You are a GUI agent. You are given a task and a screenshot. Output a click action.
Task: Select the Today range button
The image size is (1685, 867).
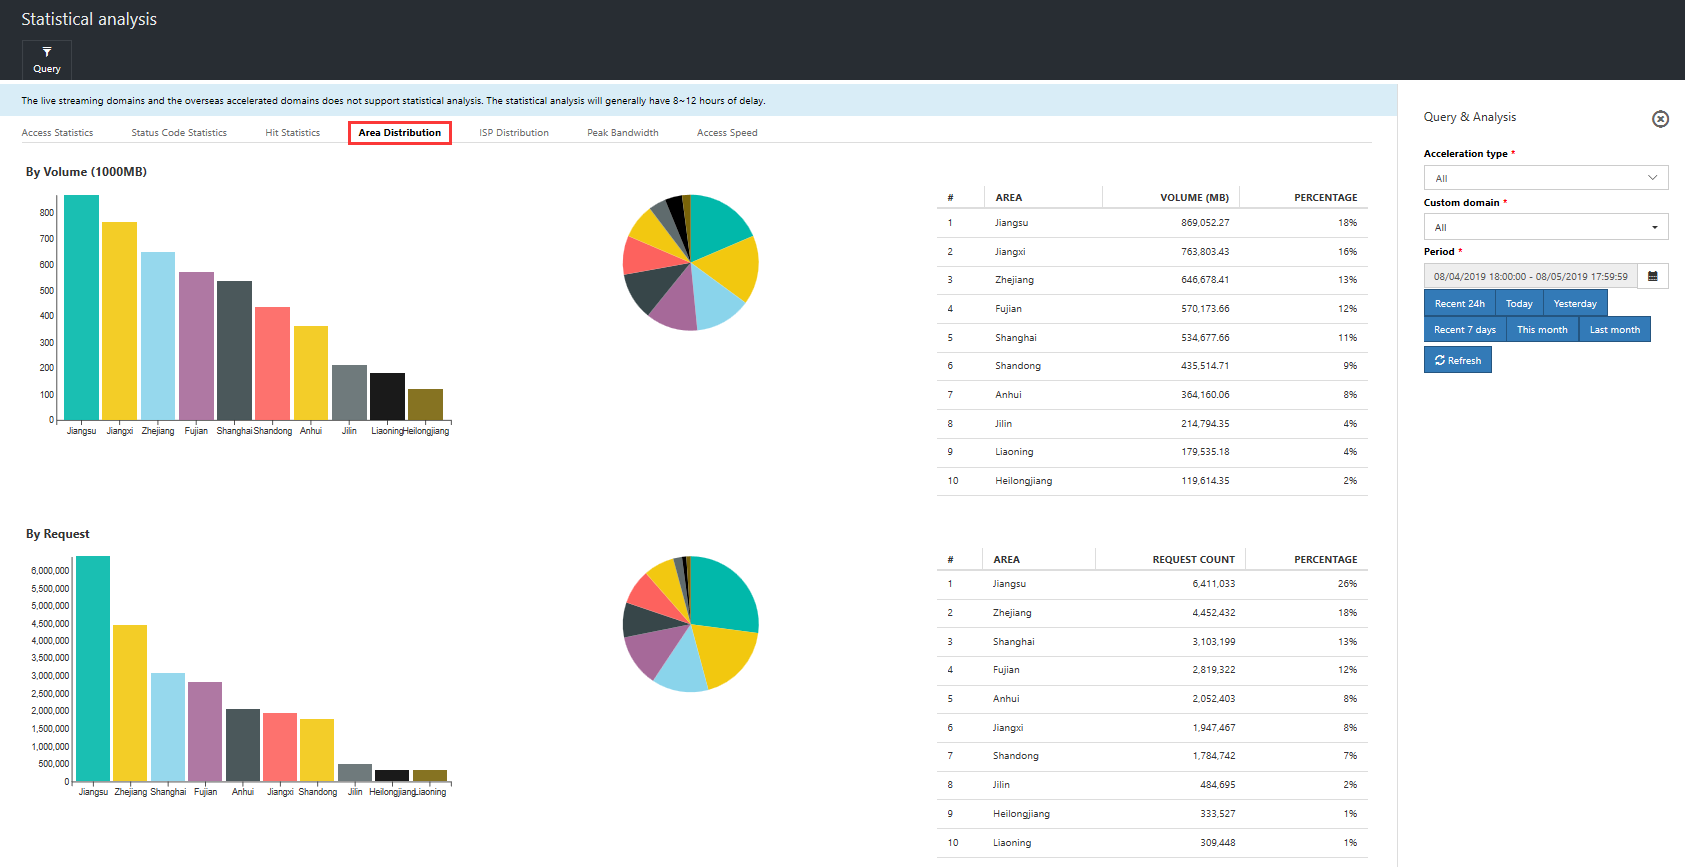[x=1519, y=303]
